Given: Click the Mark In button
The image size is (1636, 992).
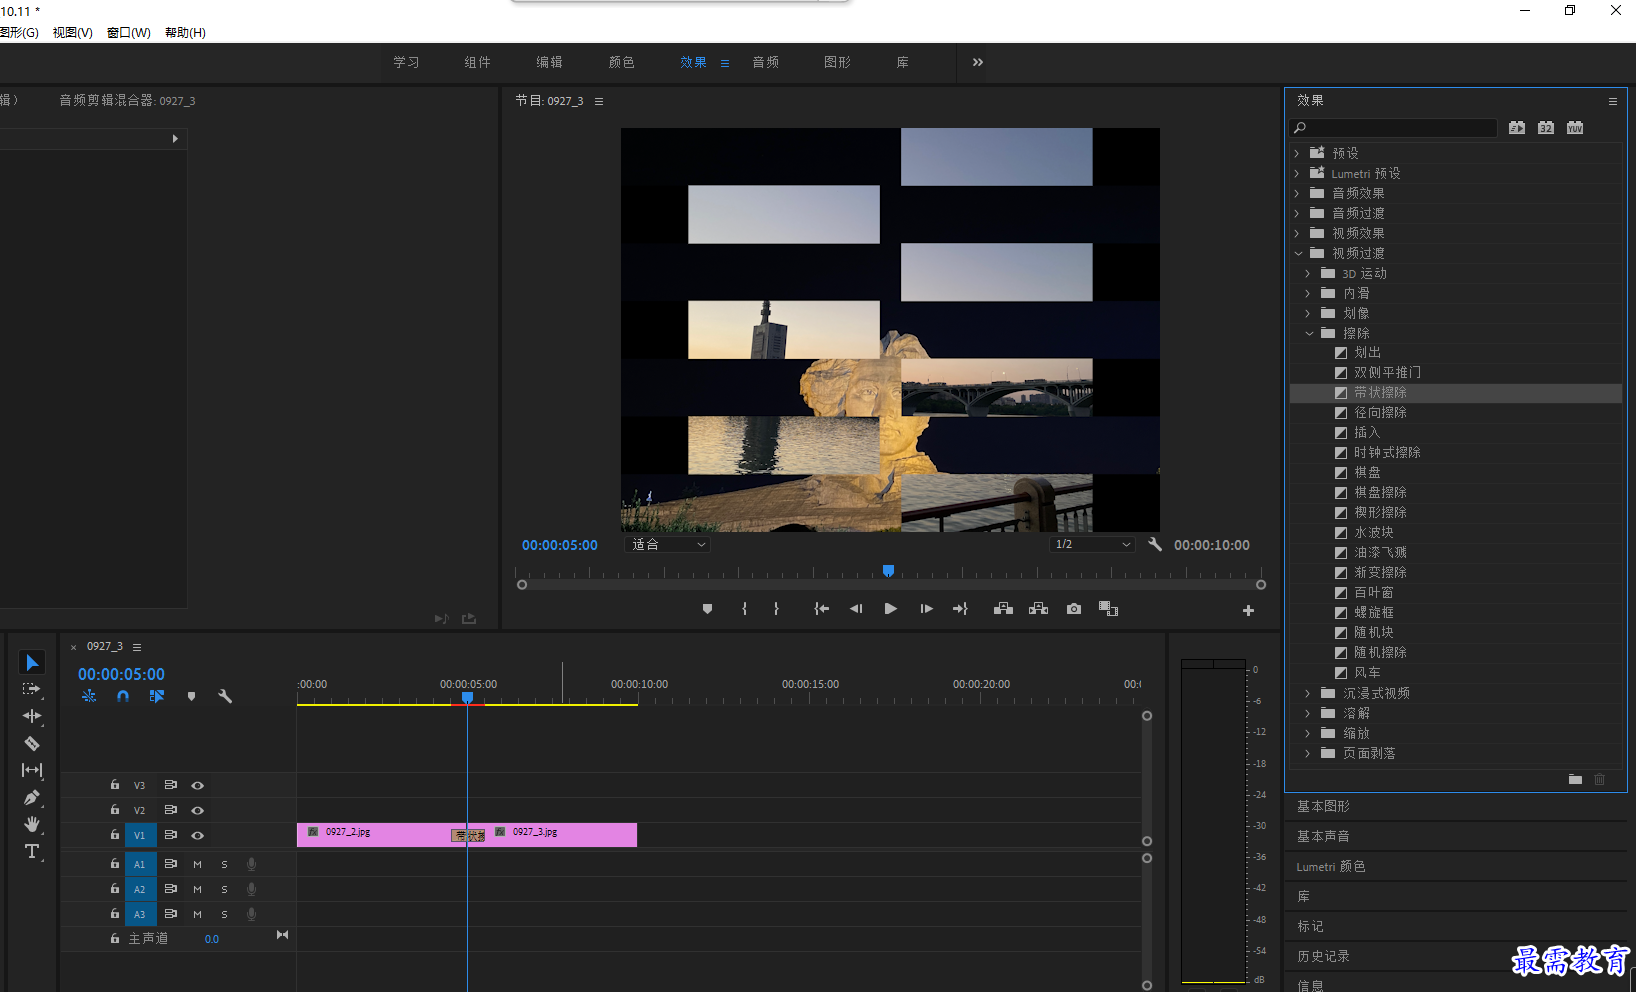Looking at the screenshot, I should (744, 609).
